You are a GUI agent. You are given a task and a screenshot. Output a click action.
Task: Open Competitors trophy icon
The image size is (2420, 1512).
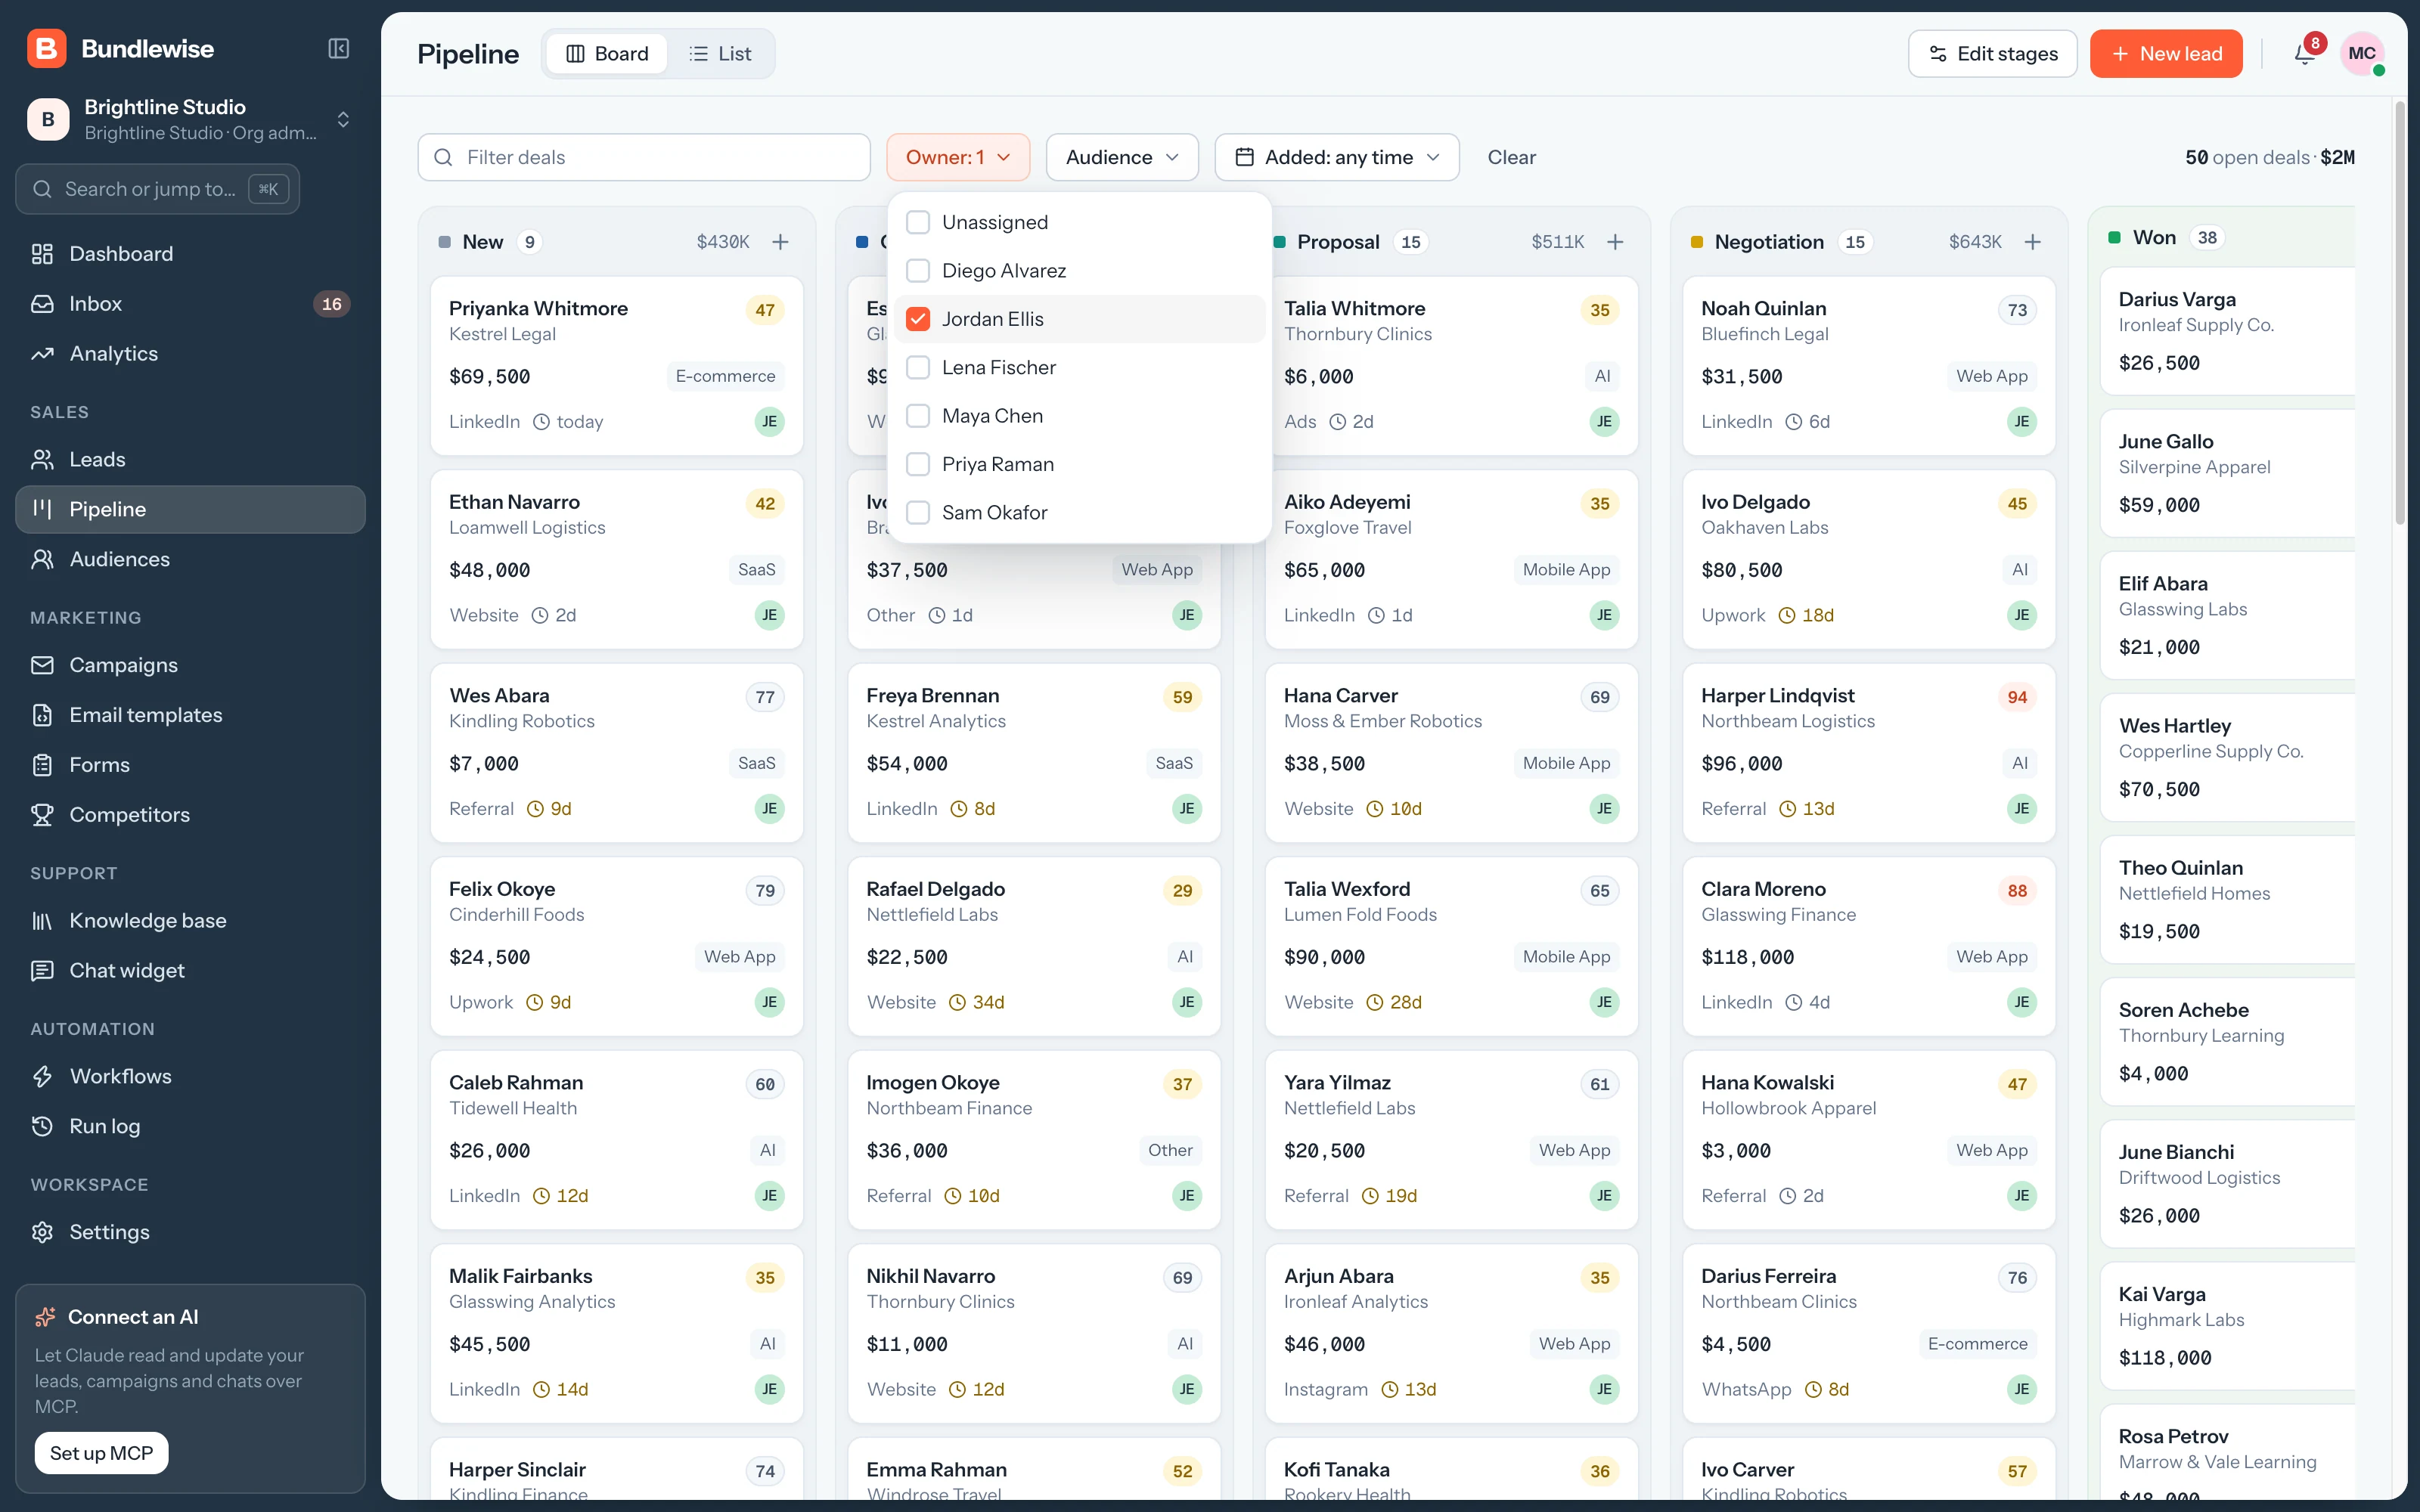coord(42,815)
